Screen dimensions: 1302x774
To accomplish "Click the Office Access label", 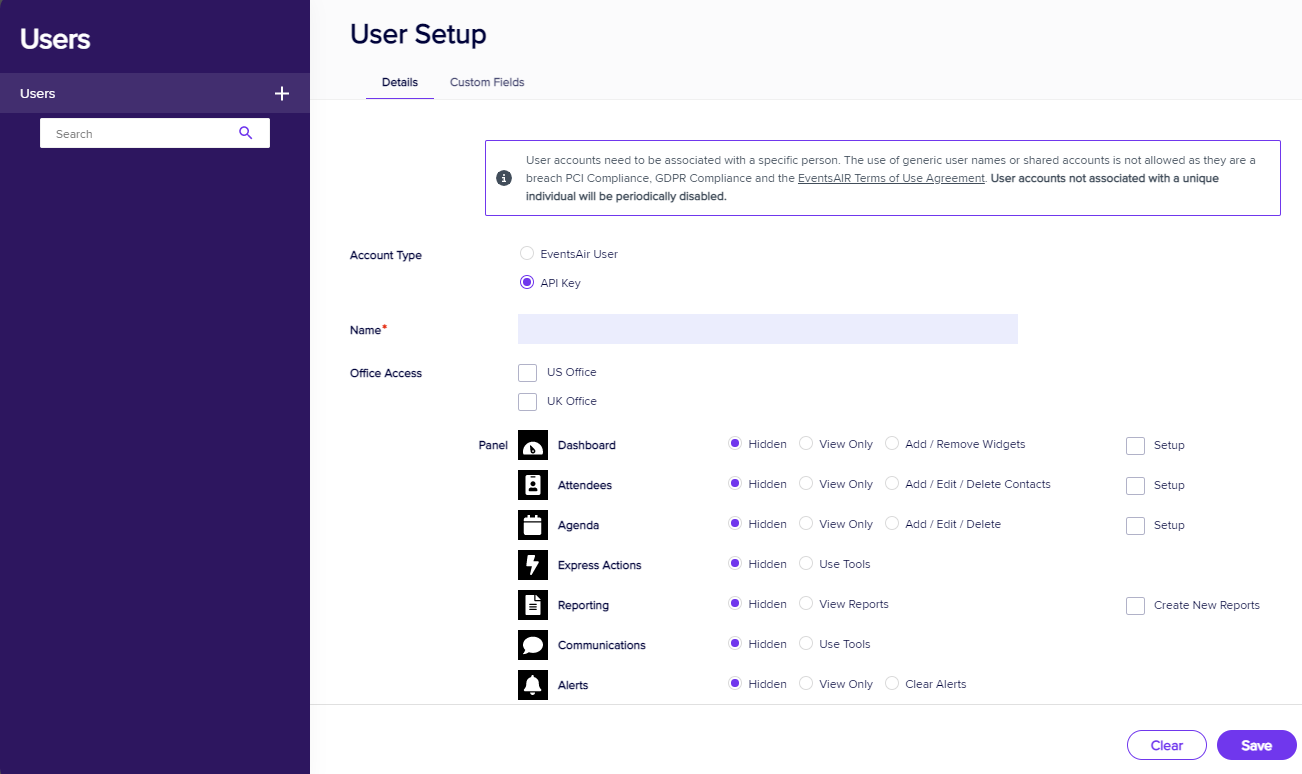I will tap(386, 373).
